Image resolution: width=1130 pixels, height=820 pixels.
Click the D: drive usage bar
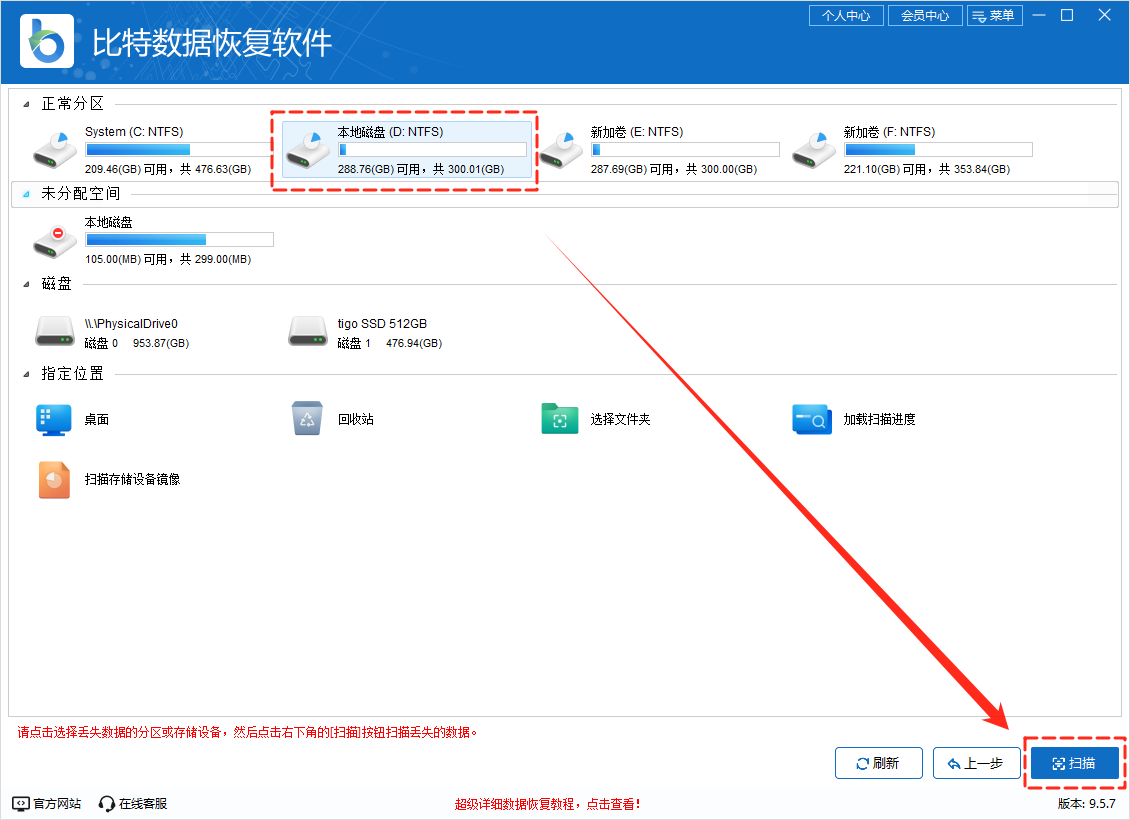pyautogui.click(x=432, y=150)
